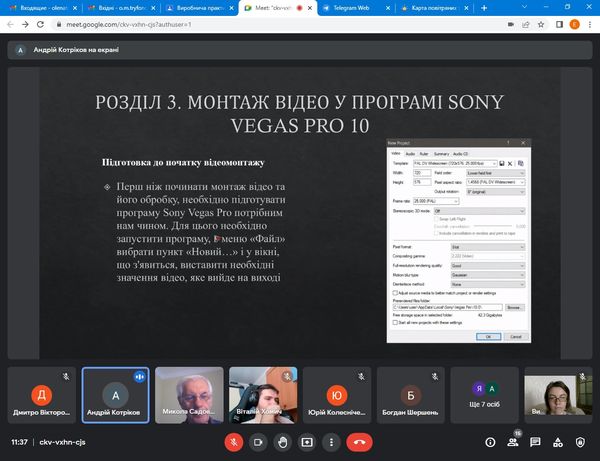This screenshot has height=461, width=600.
Task: Close the Telegram Web tab
Action: point(388,8)
